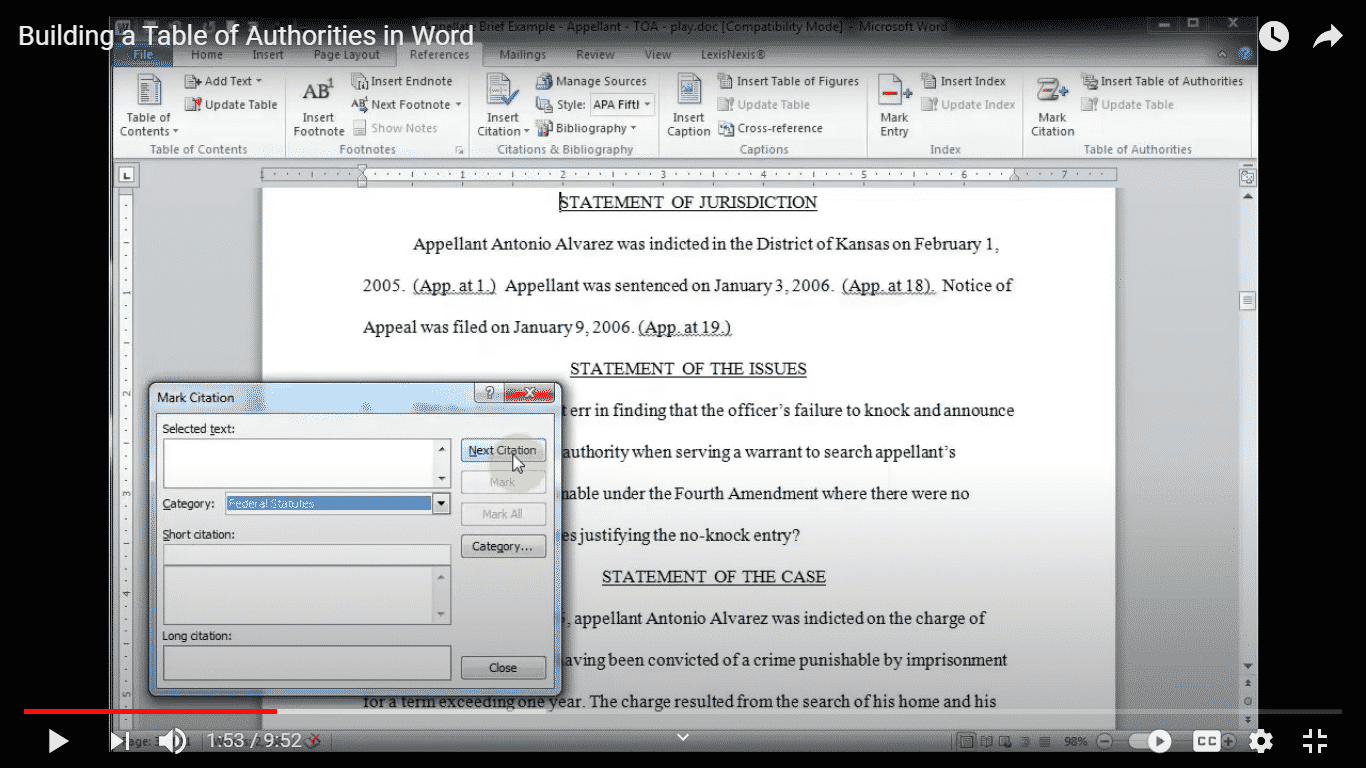Click the STATEMENT OF THE ISSUES heading
Screen dimensions: 1366x768
(x=688, y=369)
